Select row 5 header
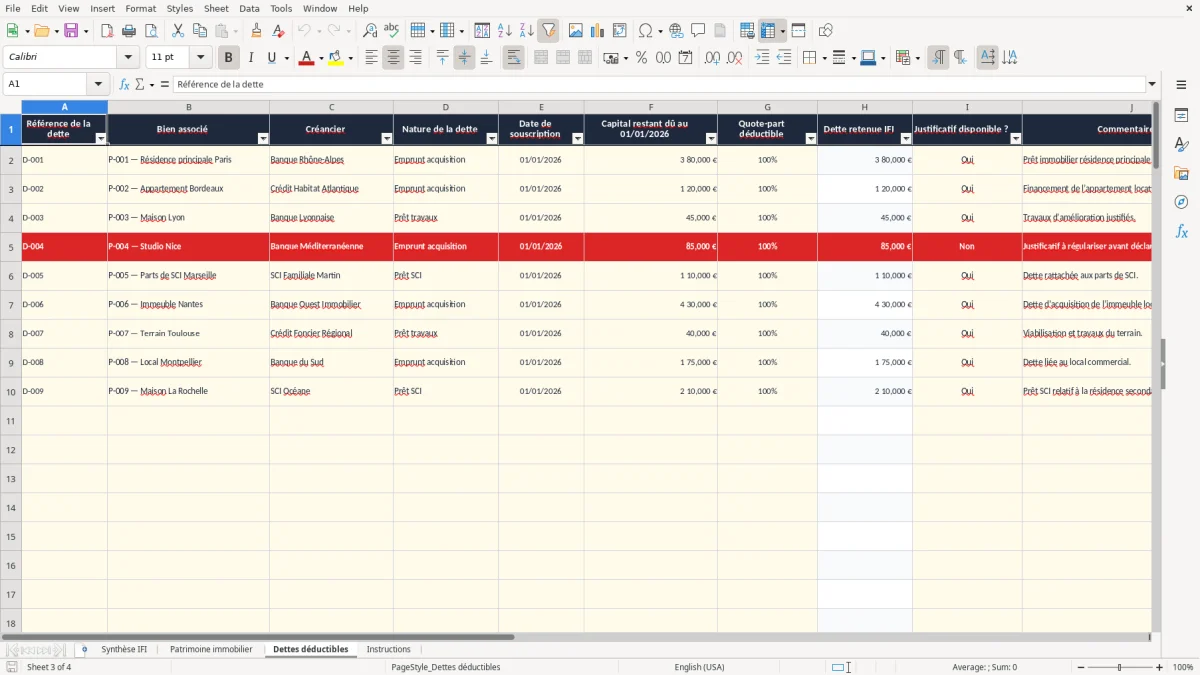Screen dimensions: 1200x675 [11, 247]
